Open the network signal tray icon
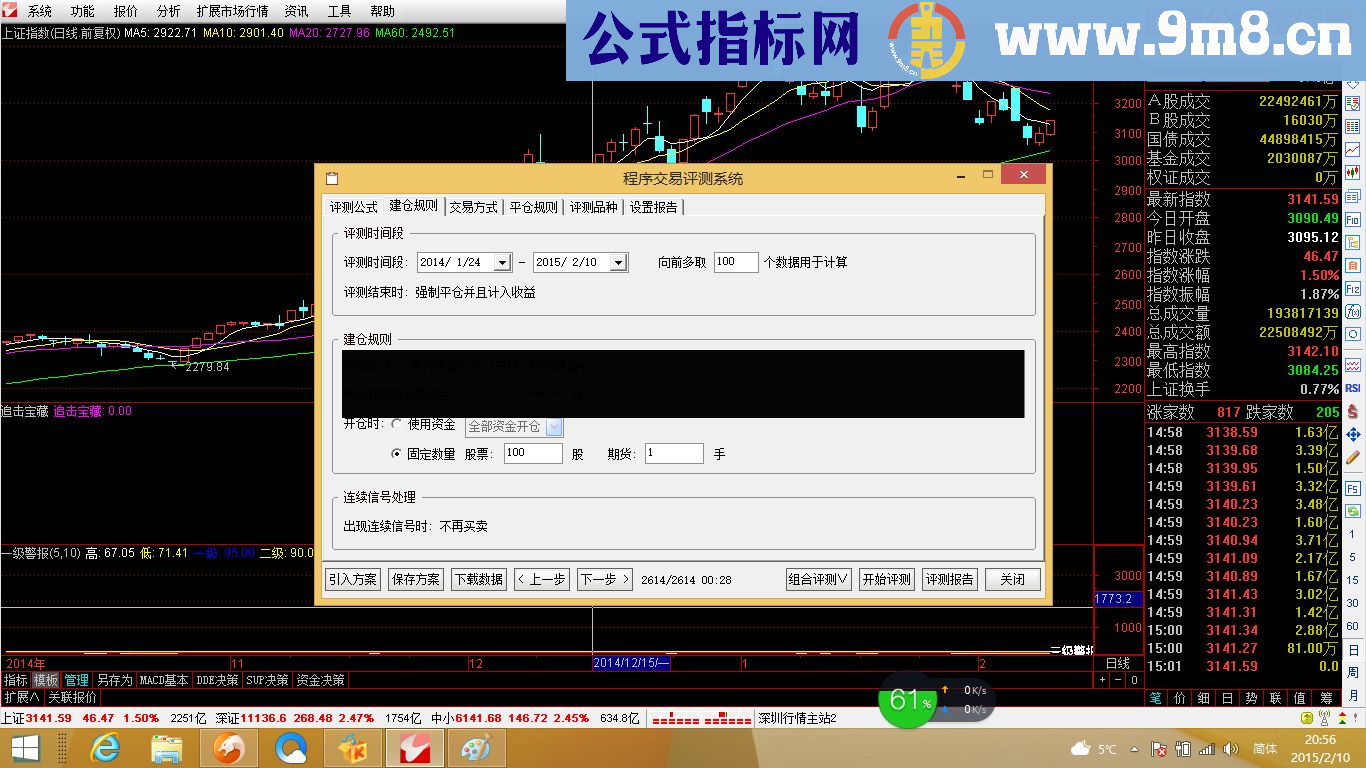This screenshot has height=768, width=1366. [1207, 749]
